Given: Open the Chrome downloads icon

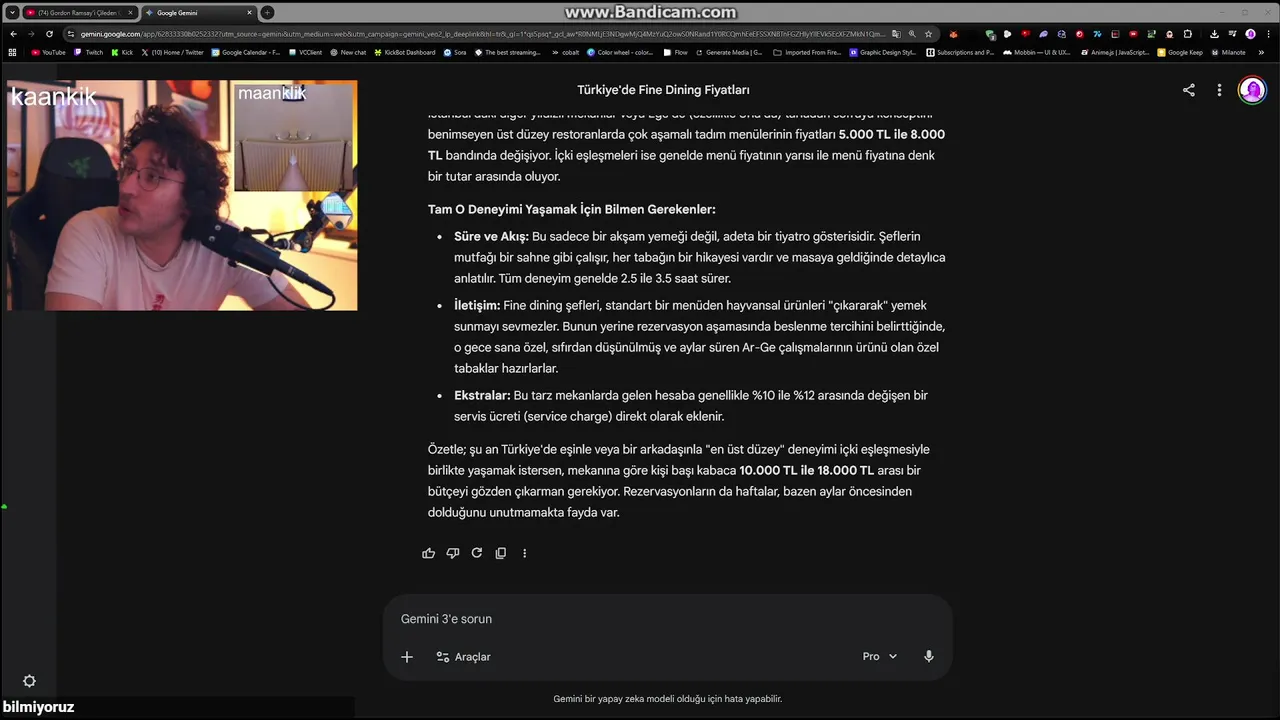Looking at the screenshot, I should (1214, 34).
